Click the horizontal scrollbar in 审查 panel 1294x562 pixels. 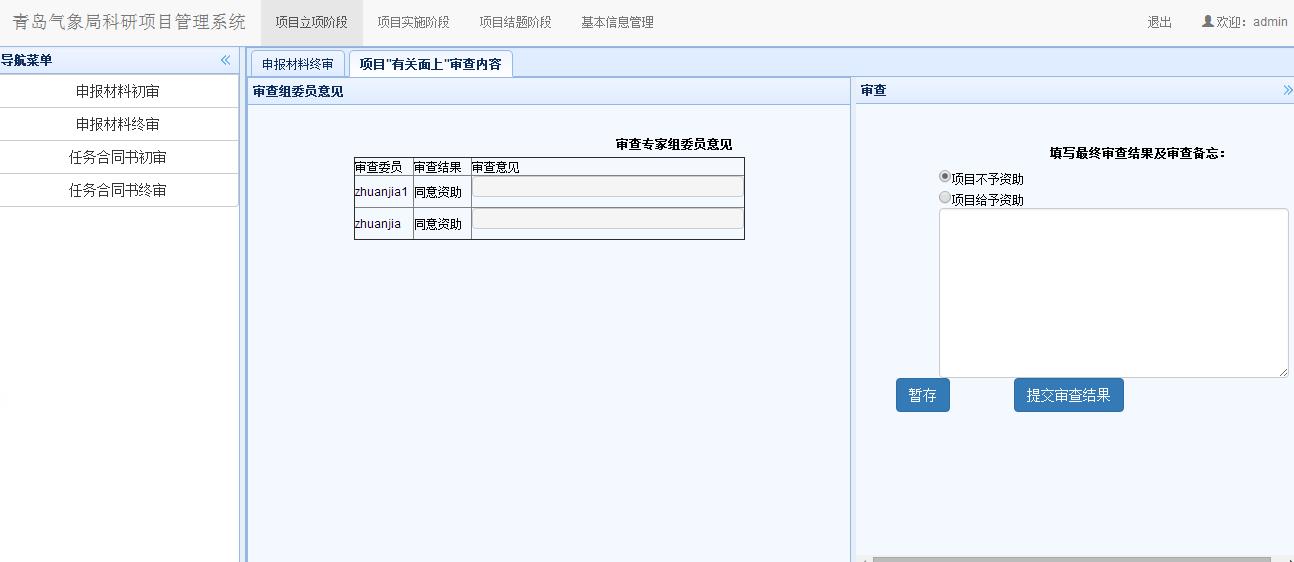point(1071,559)
